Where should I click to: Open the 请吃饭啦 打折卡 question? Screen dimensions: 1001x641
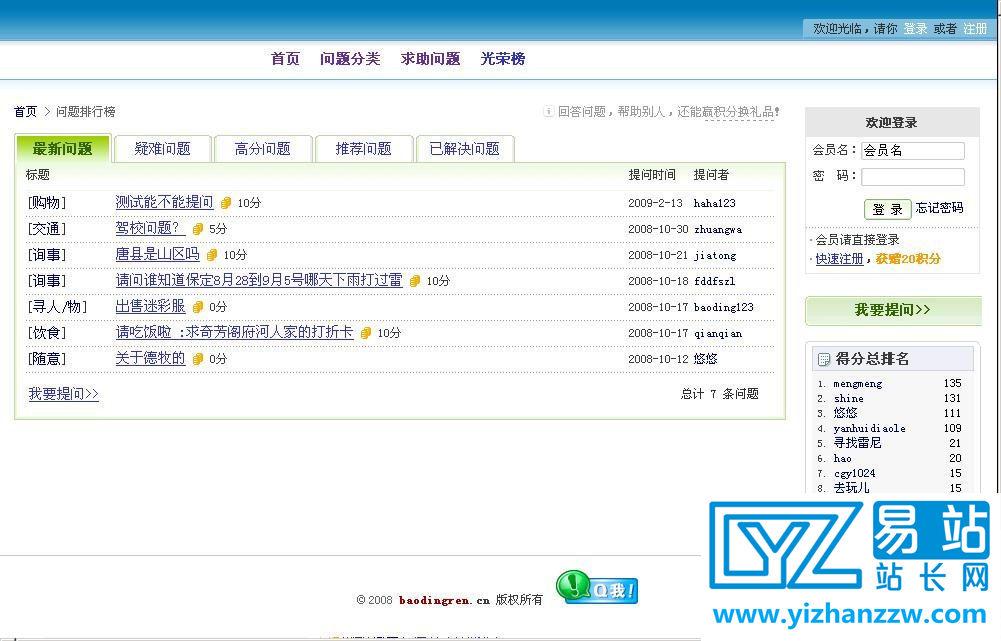coord(234,332)
